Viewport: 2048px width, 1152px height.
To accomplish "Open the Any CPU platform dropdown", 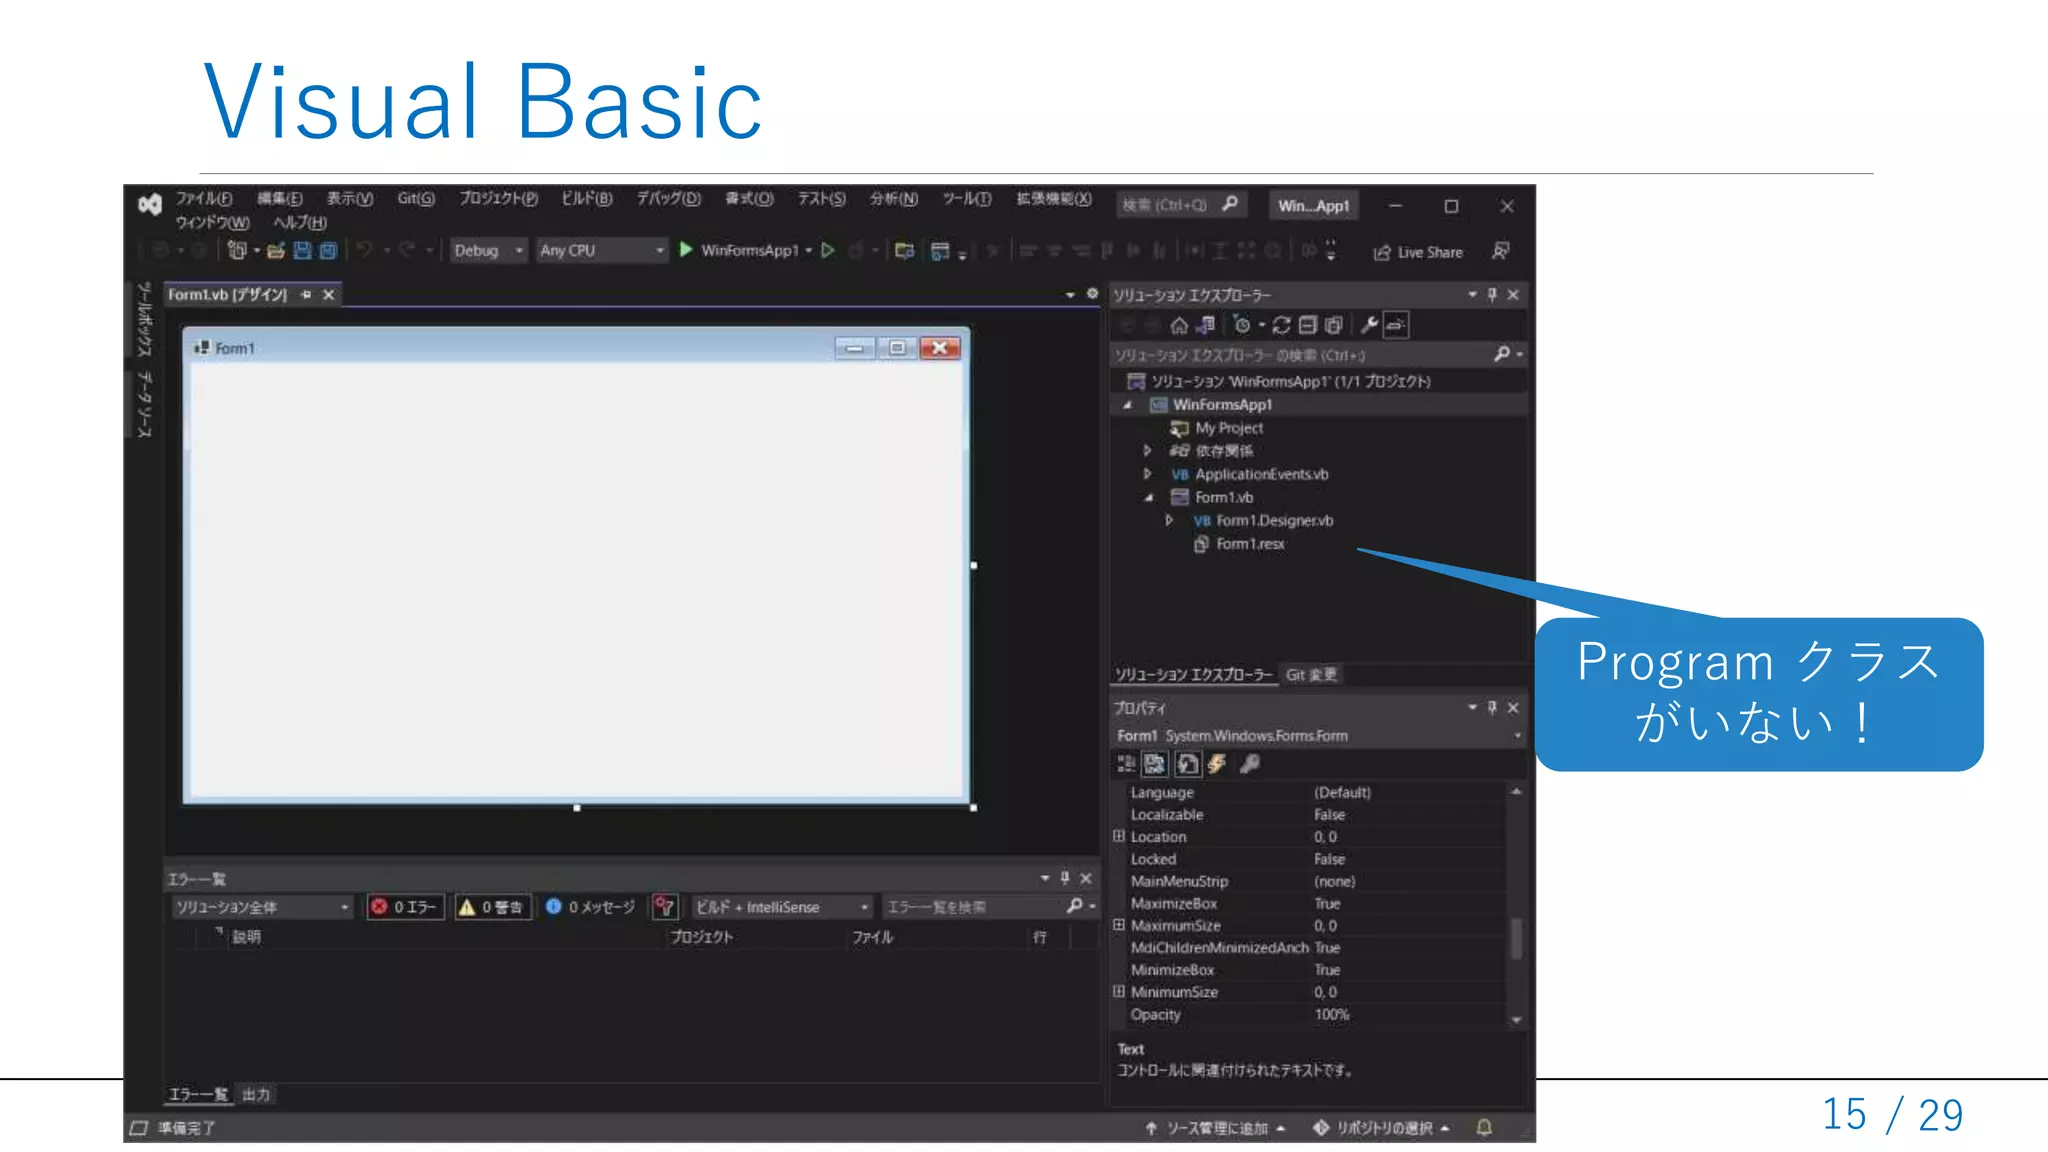I will click(602, 250).
